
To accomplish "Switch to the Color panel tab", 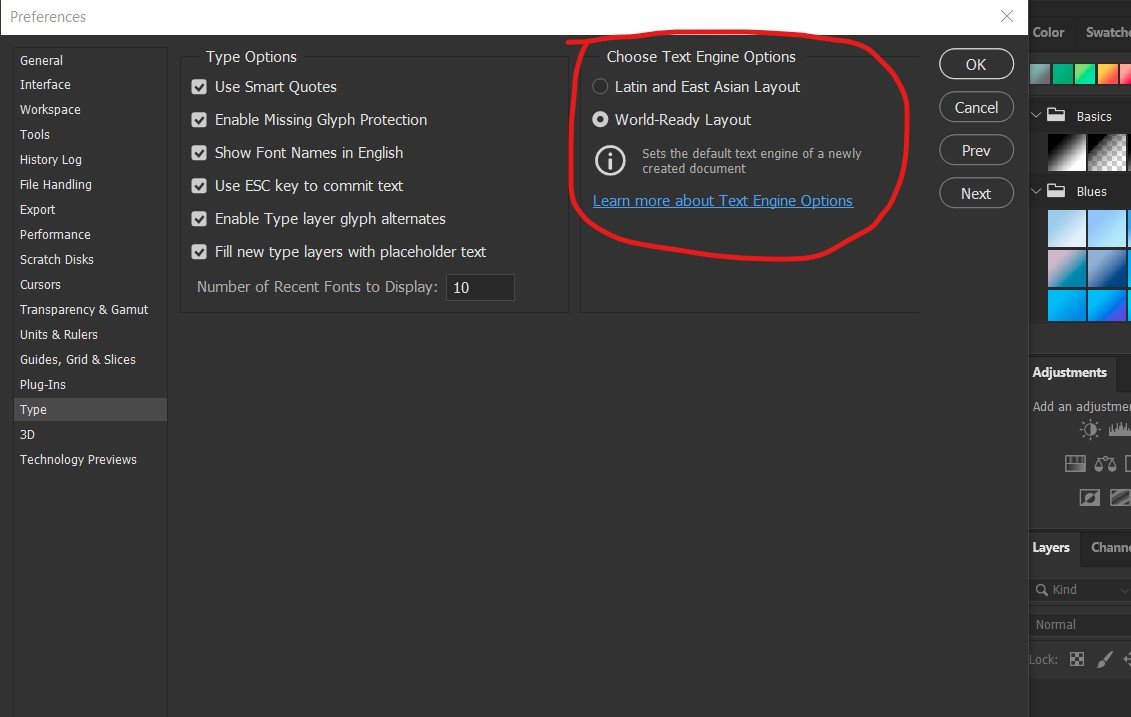I will pyautogui.click(x=1048, y=32).
